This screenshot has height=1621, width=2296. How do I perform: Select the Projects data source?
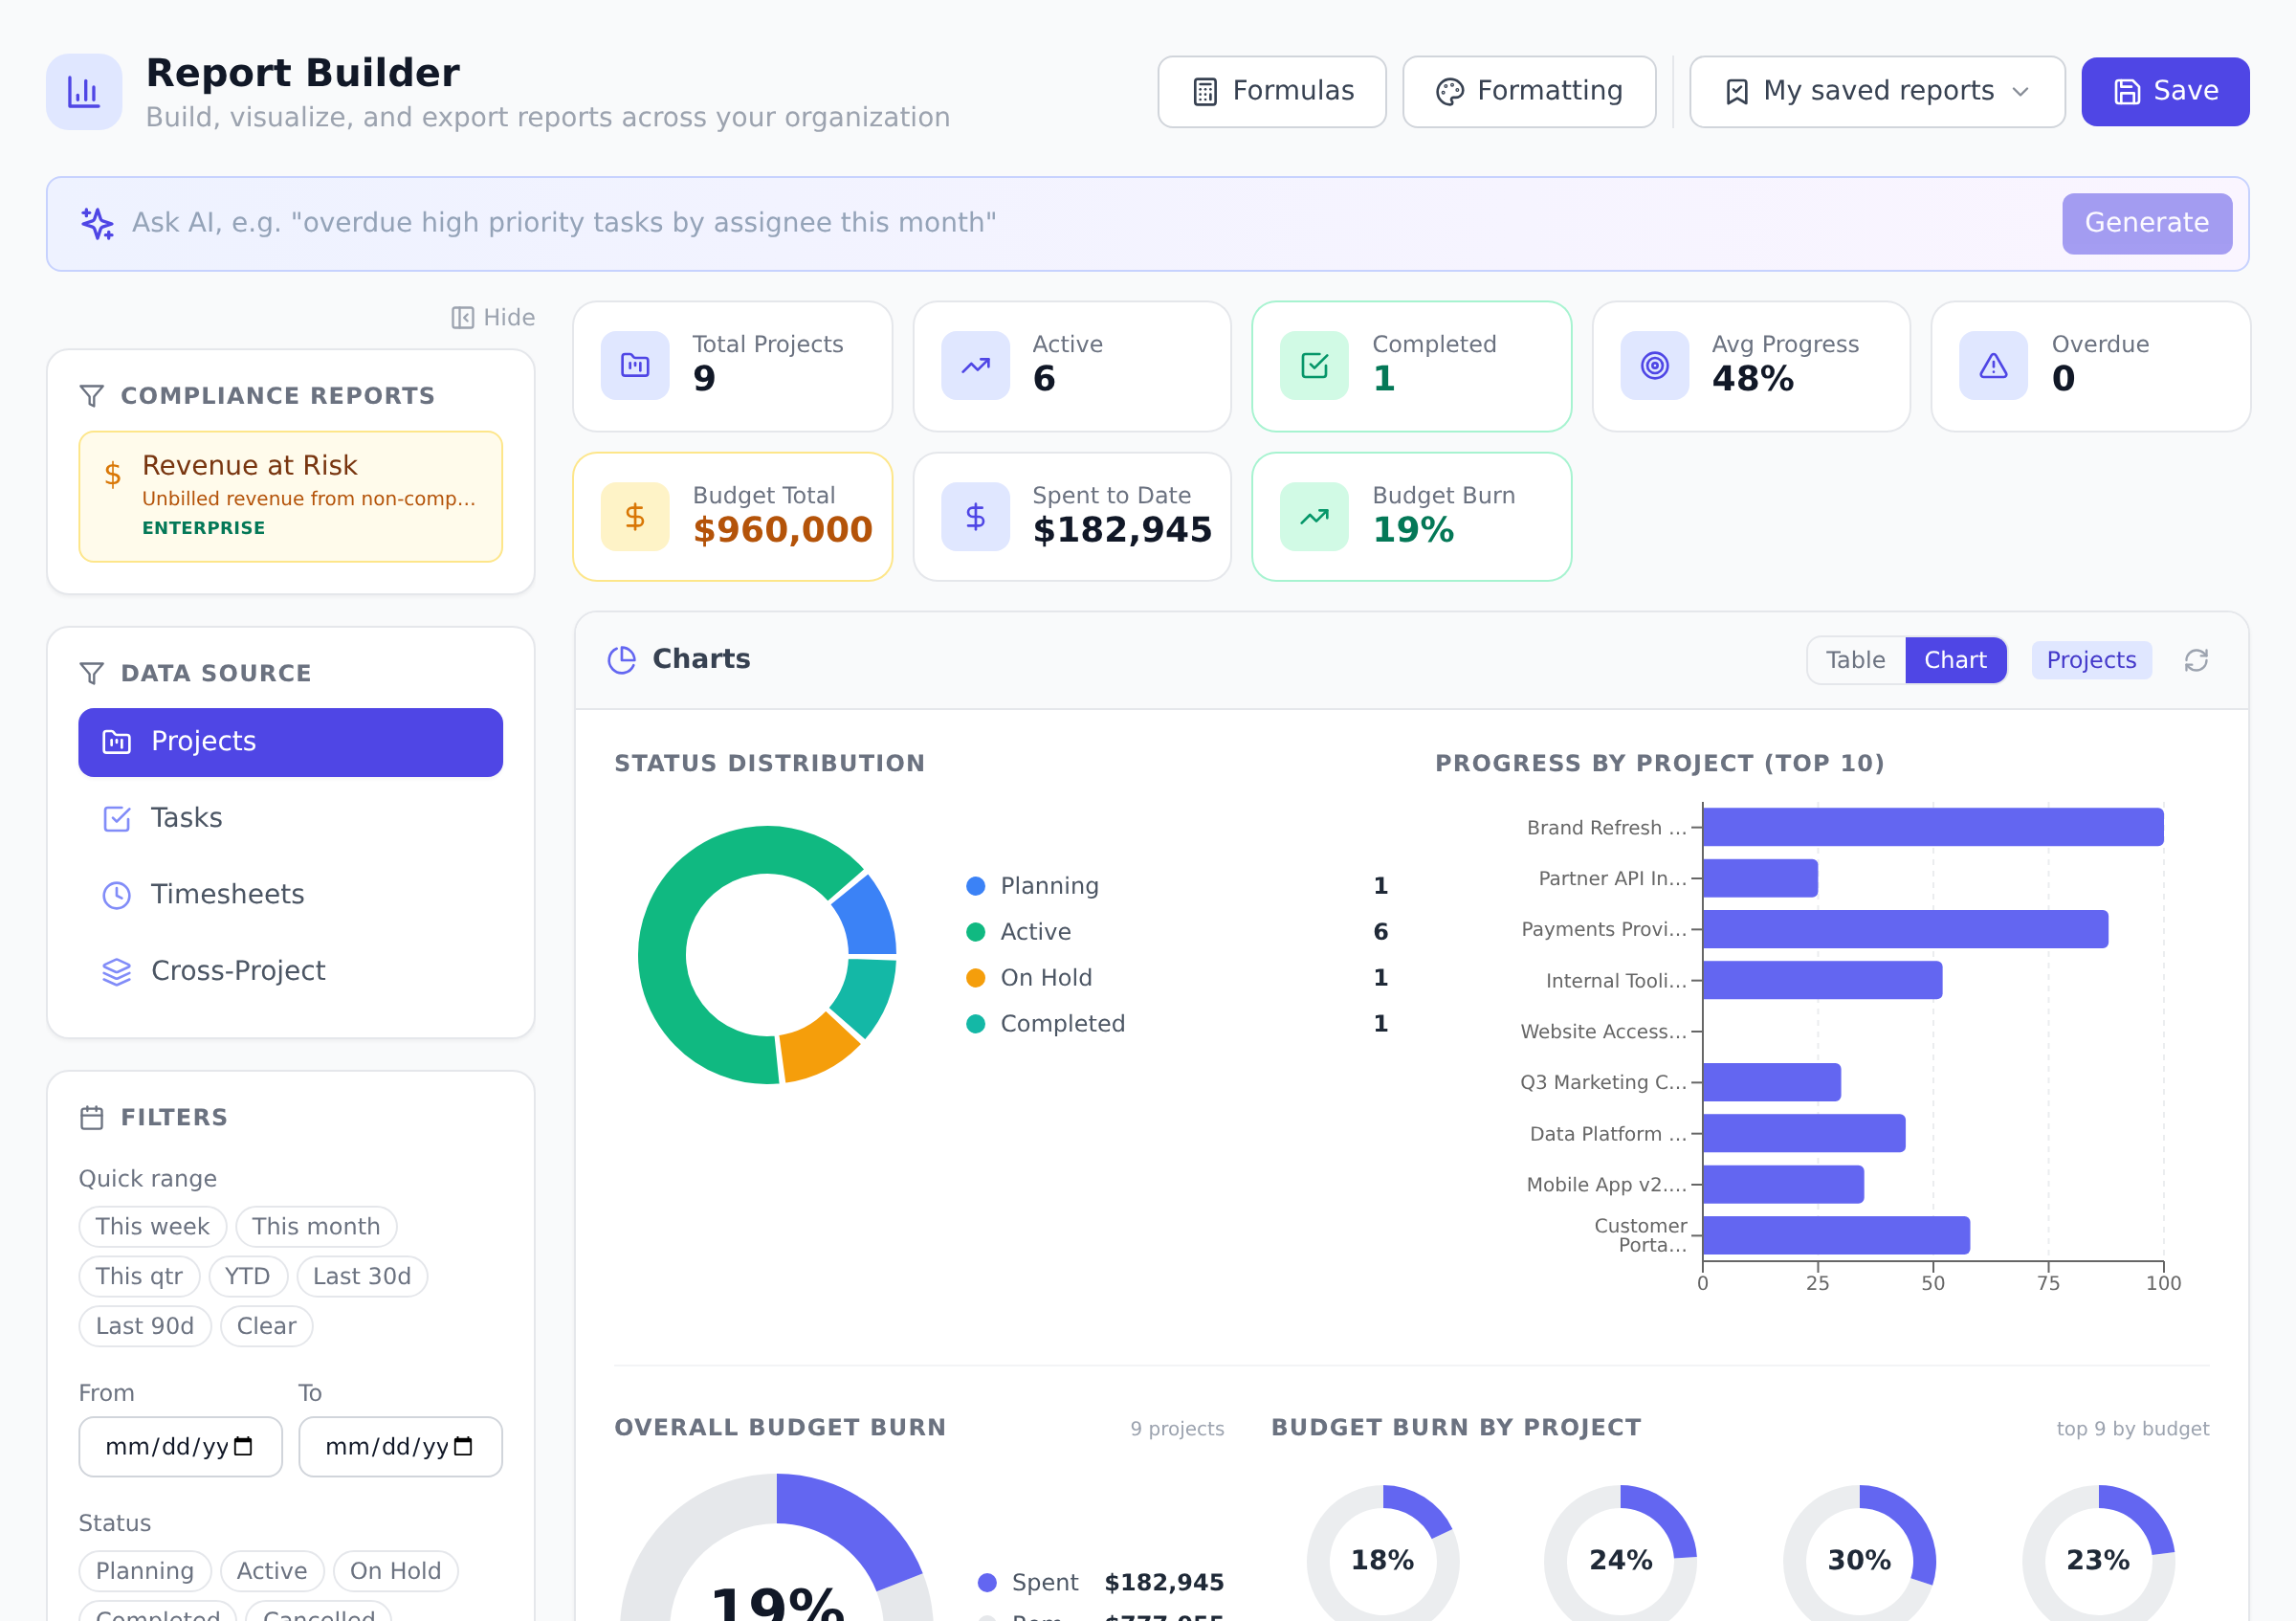(291, 742)
